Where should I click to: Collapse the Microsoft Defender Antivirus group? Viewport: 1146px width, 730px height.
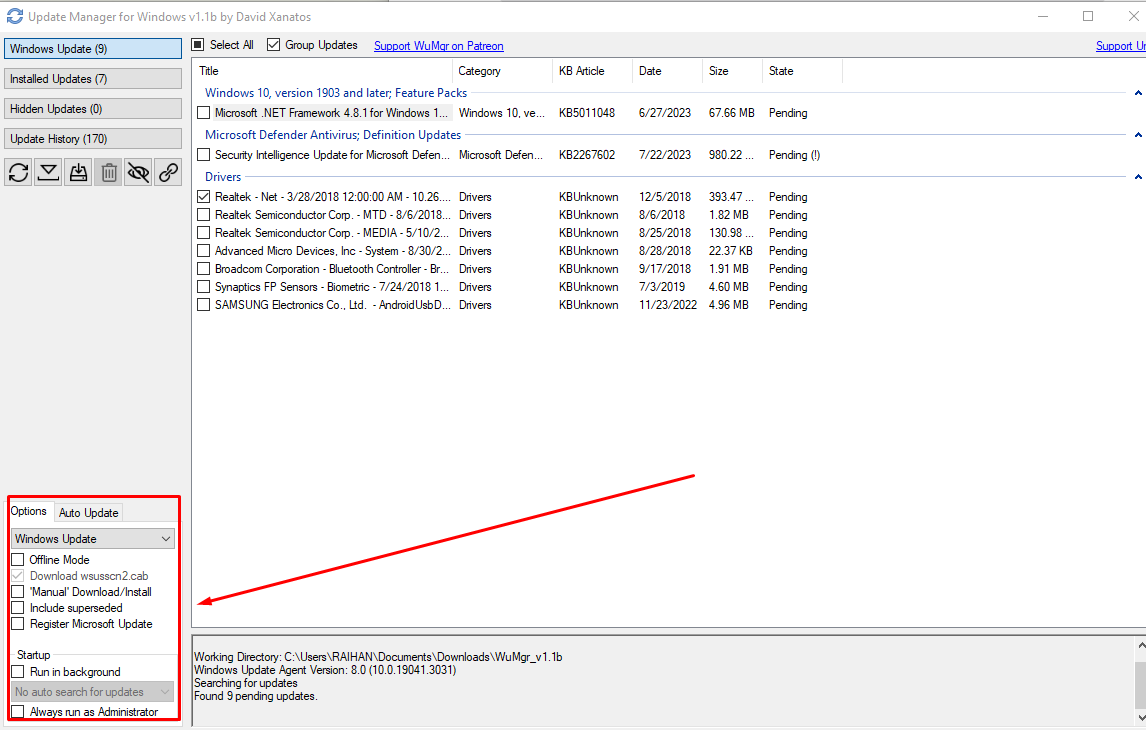tap(1138, 135)
